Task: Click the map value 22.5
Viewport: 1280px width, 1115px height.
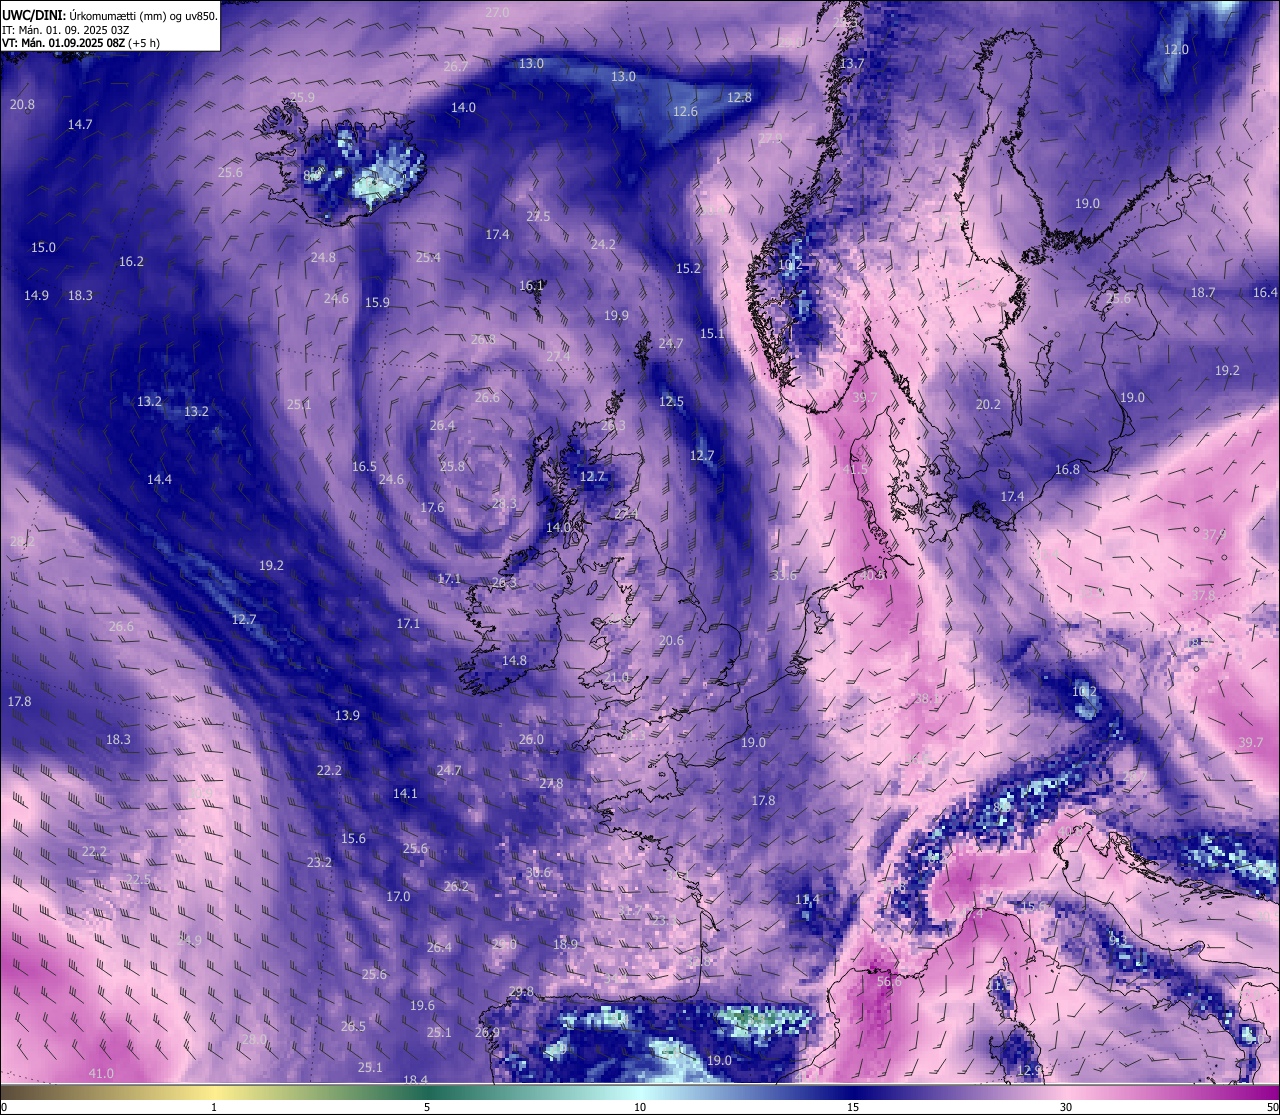Action: pyautogui.click(x=138, y=879)
